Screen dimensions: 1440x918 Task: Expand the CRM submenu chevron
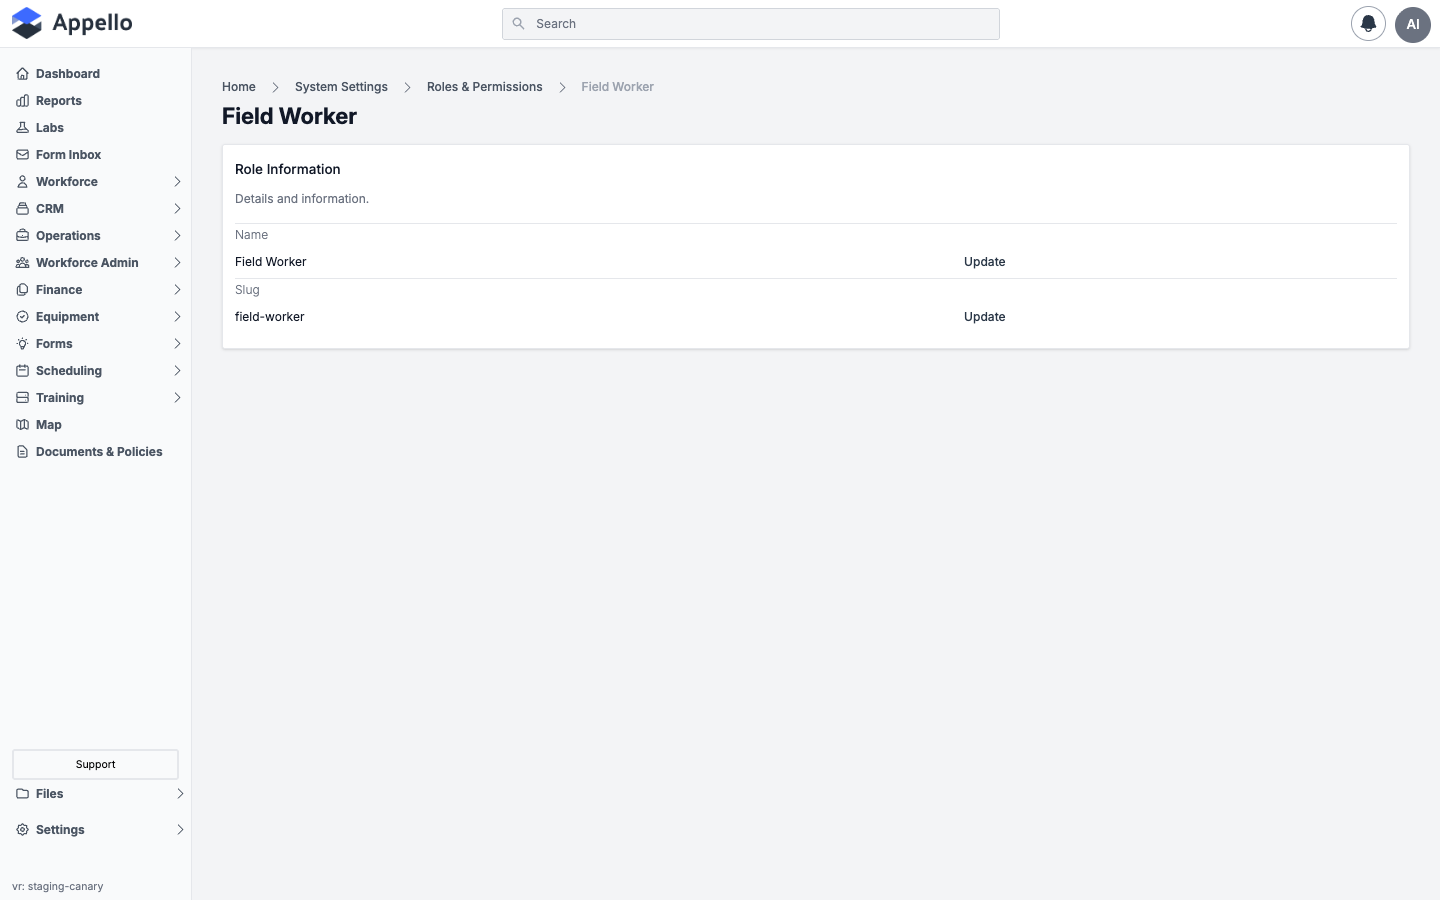tap(177, 209)
